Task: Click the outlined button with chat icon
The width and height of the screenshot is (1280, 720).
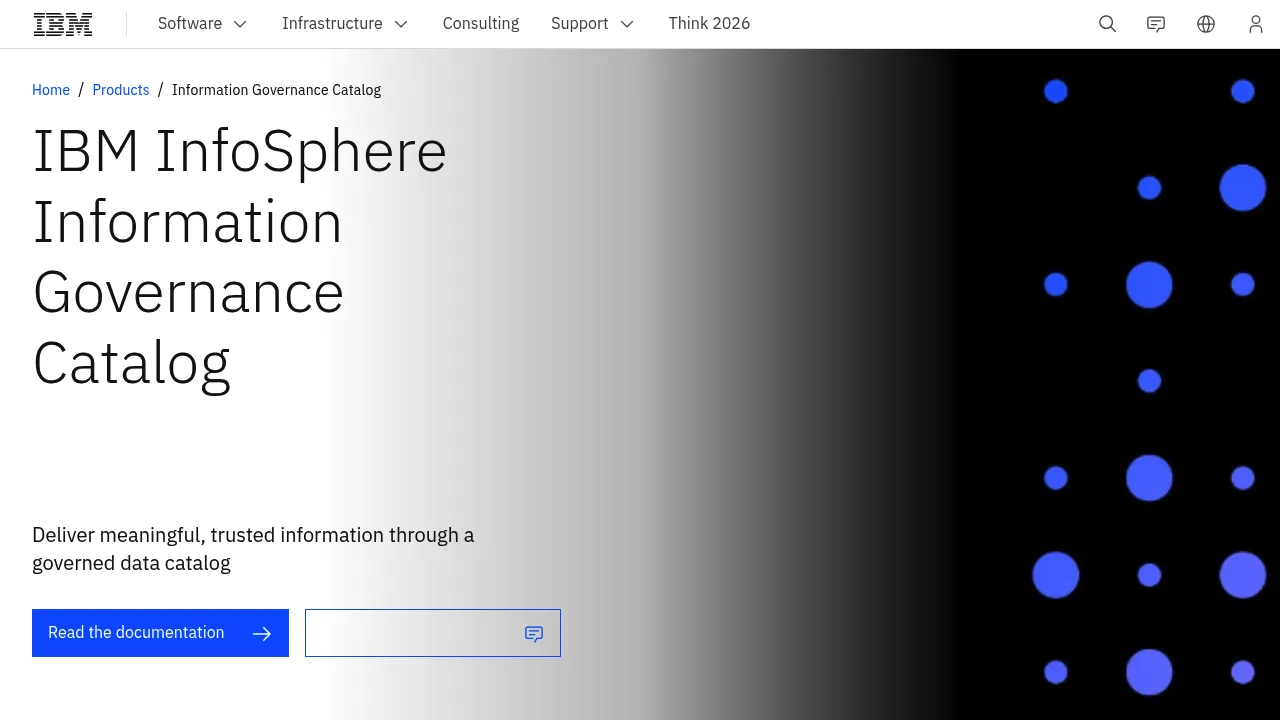Action: 433,633
